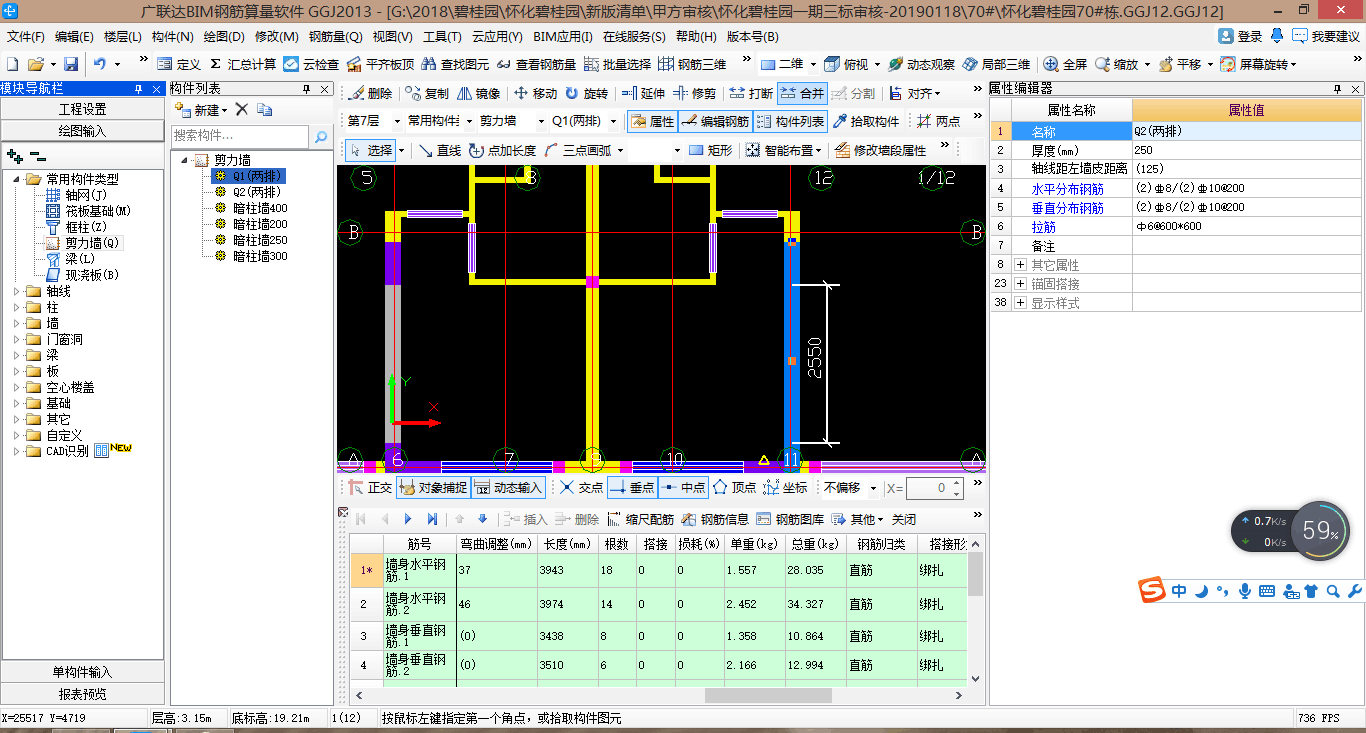
Task: Click the 汇总计算 toolbar button
Action: [243, 64]
